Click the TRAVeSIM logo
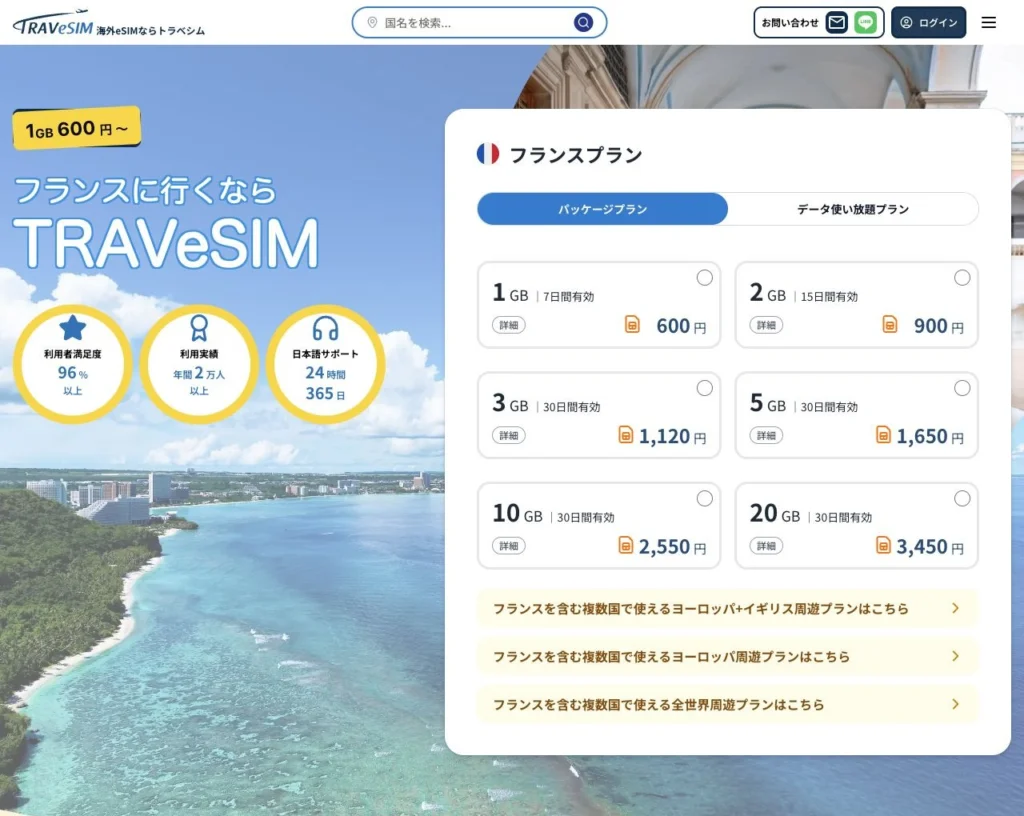 (x=53, y=23)
